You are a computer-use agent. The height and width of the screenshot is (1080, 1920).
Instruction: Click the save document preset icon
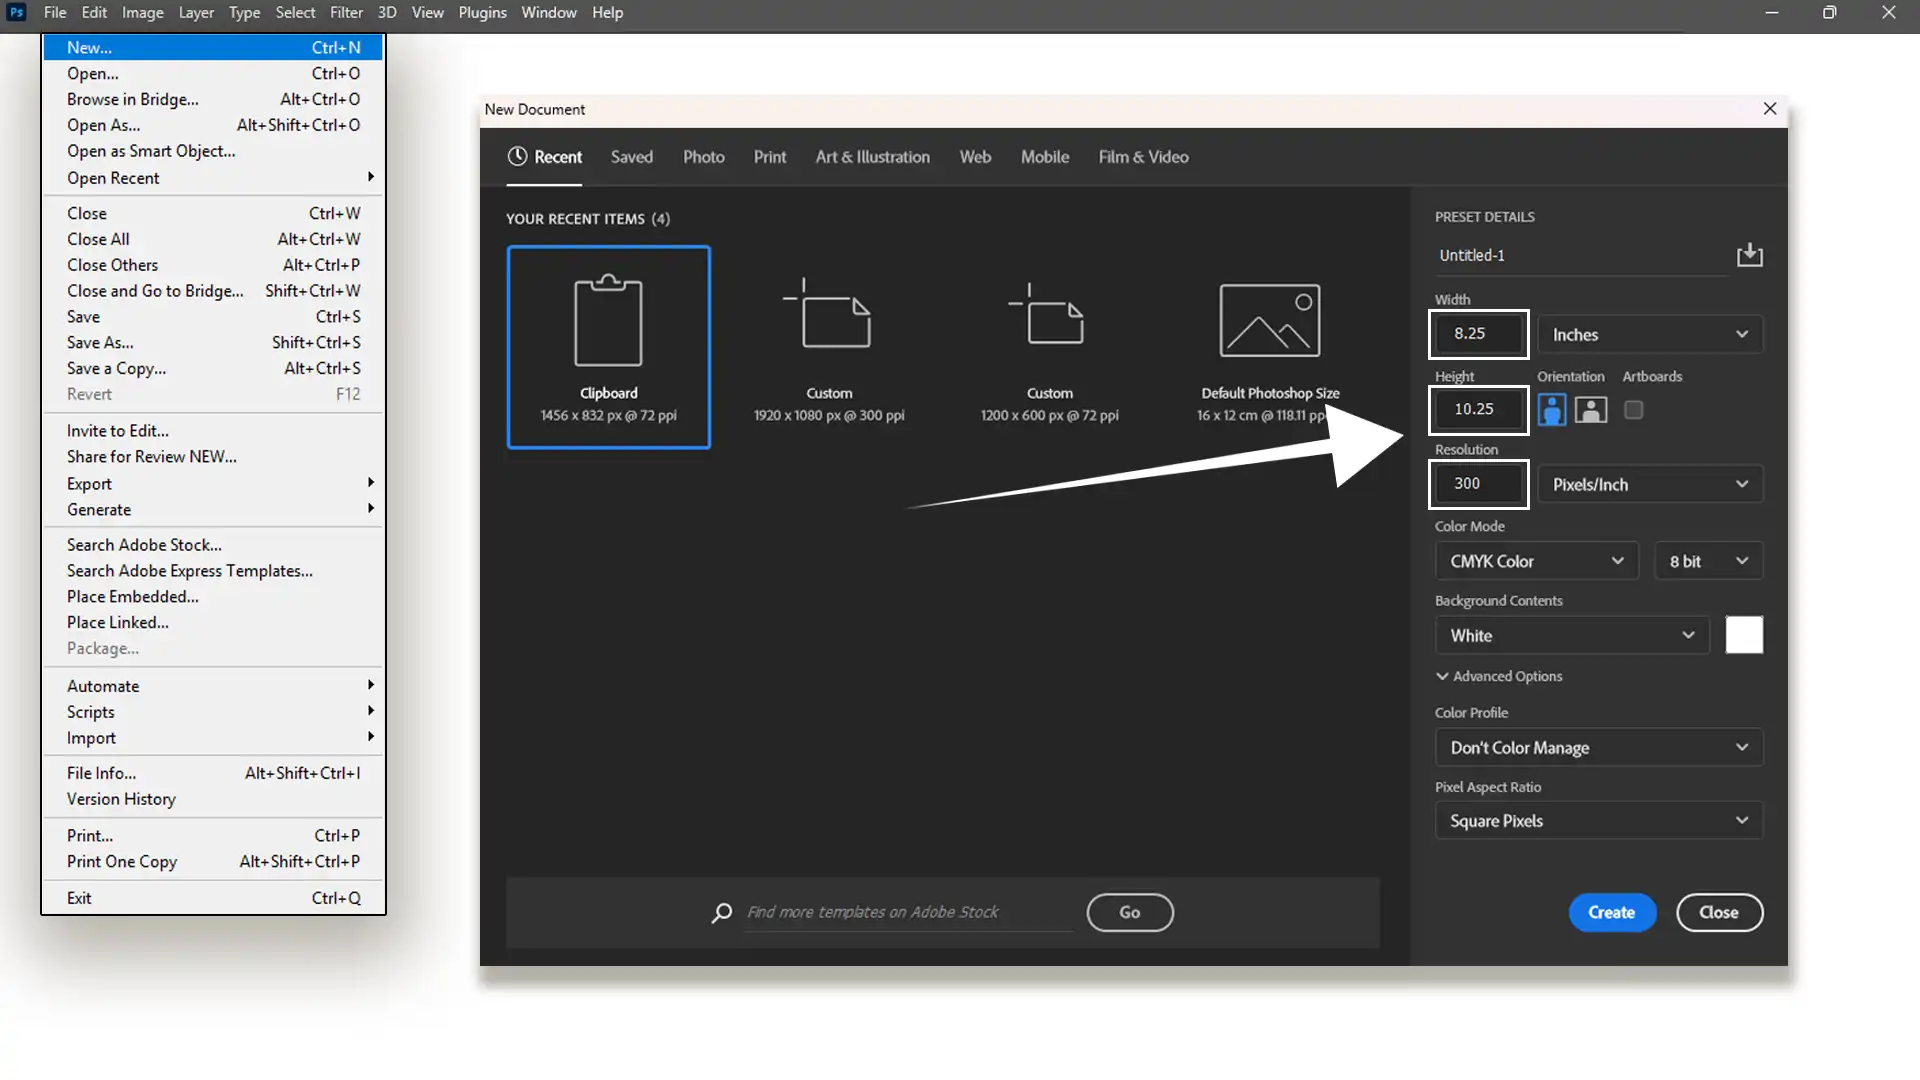point(1749,255)
